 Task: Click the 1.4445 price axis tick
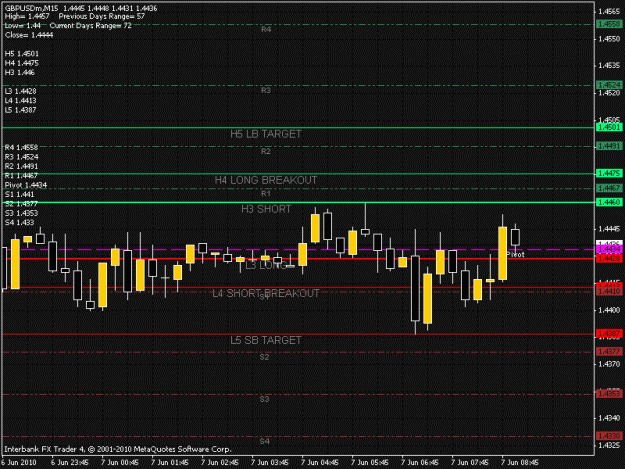pyautogui.click(x=610, y=229)
